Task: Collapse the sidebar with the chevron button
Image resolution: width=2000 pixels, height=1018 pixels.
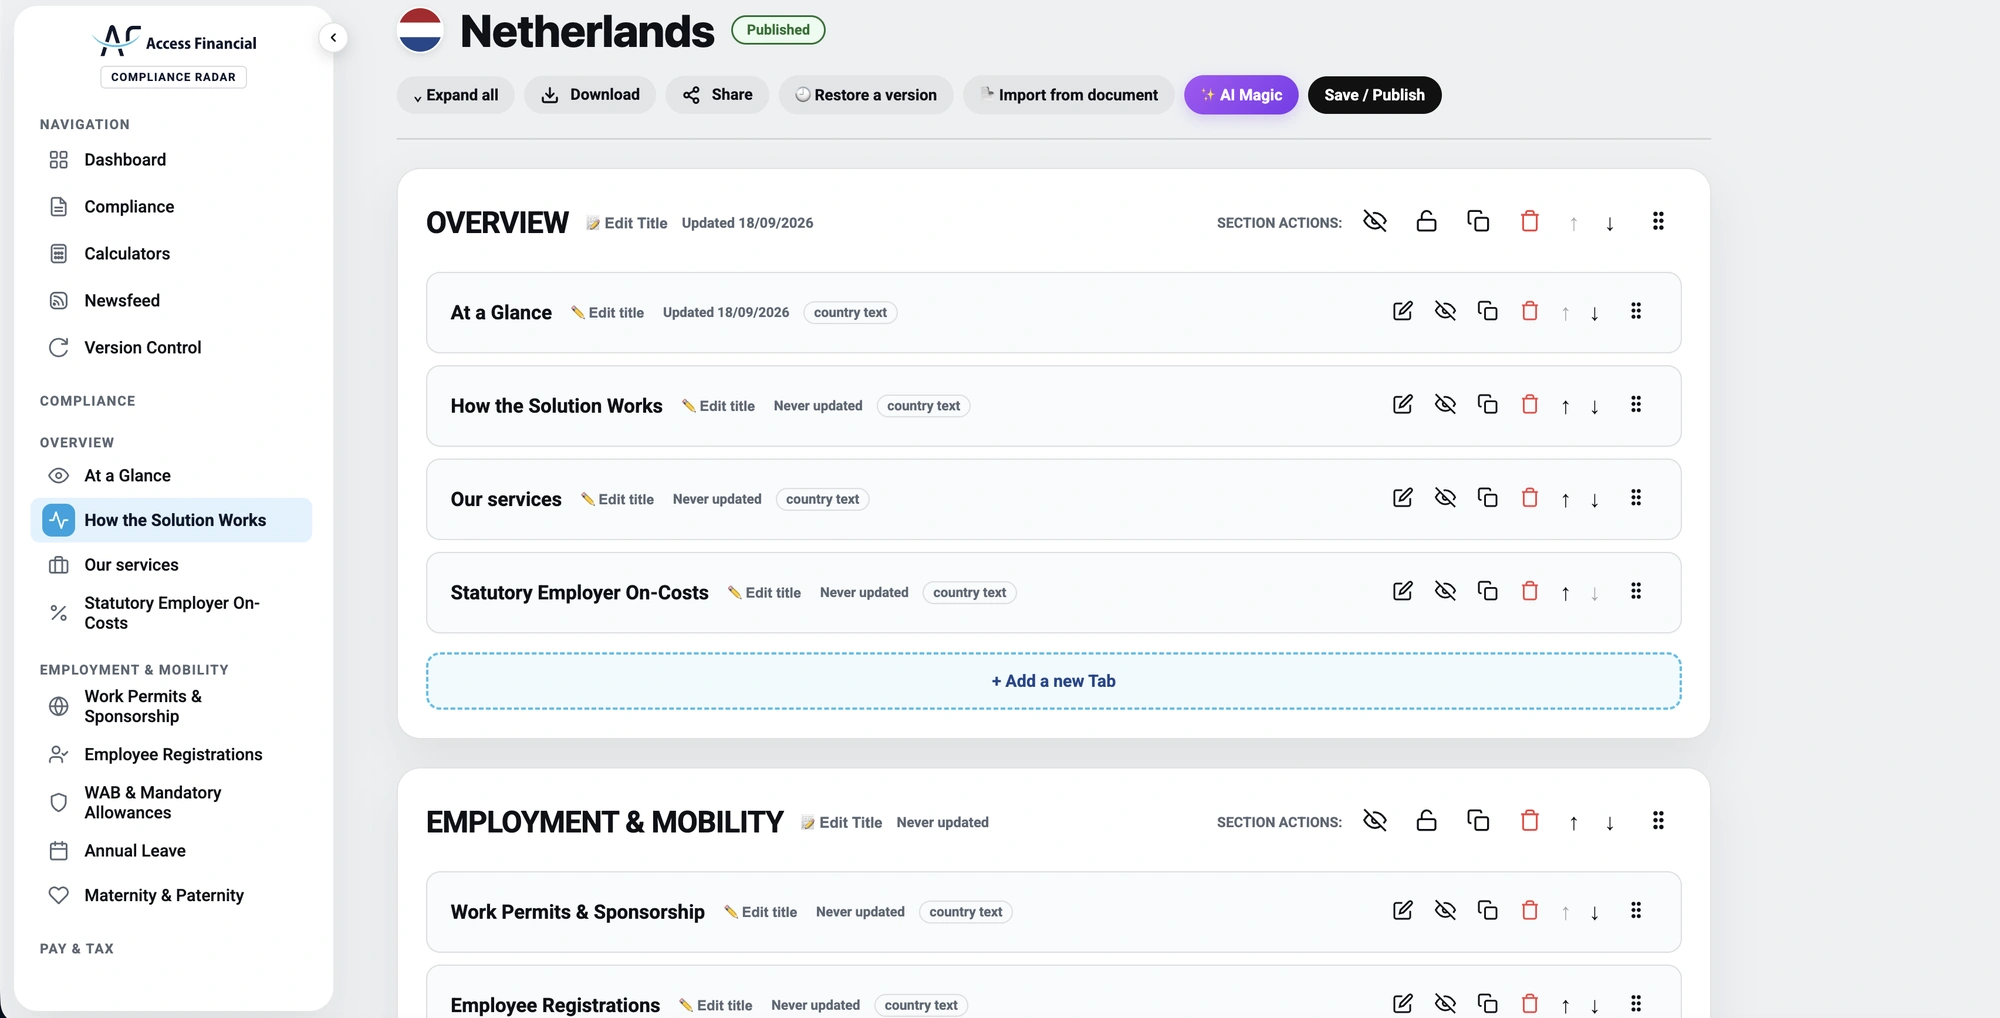Action: click(333, 38)
